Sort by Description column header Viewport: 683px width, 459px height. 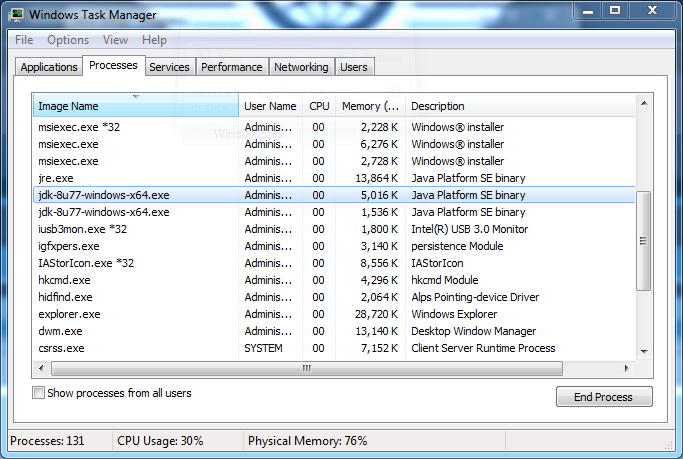[520, 106]
